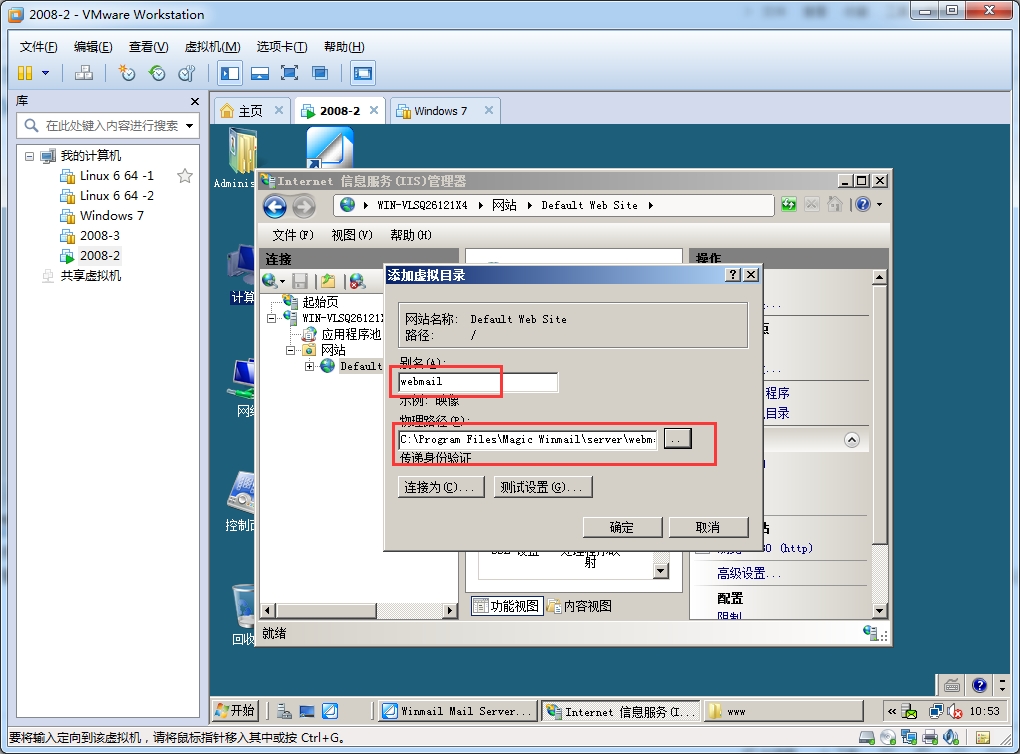1020x754 pixels.
Task: Open the IIS 视图(V) menu
Action: (352, 235)
